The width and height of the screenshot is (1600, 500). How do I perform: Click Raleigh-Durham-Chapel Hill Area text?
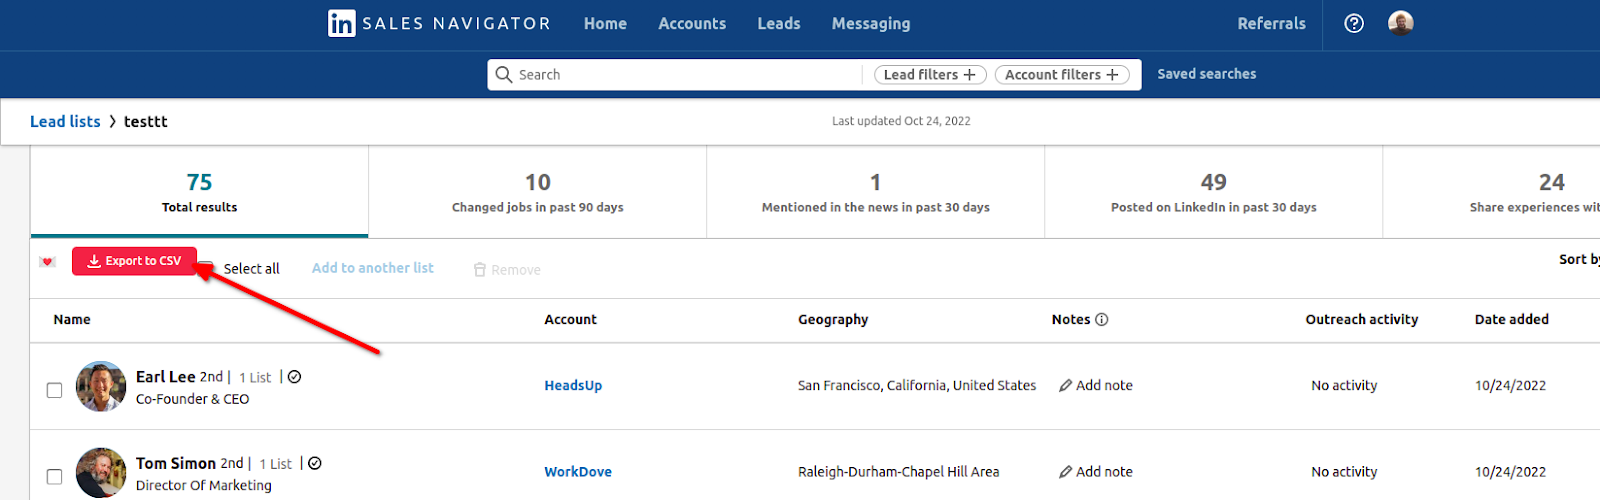pos(899,472)
